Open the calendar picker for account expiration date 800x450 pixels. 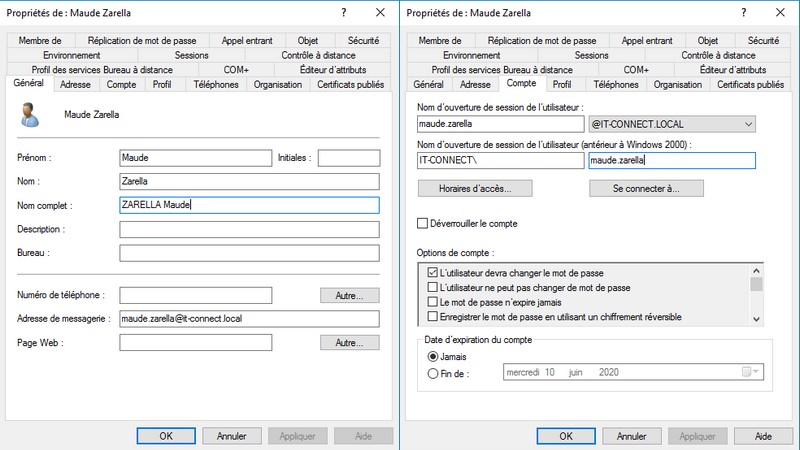pyautogui.click(x=750, y=372)
